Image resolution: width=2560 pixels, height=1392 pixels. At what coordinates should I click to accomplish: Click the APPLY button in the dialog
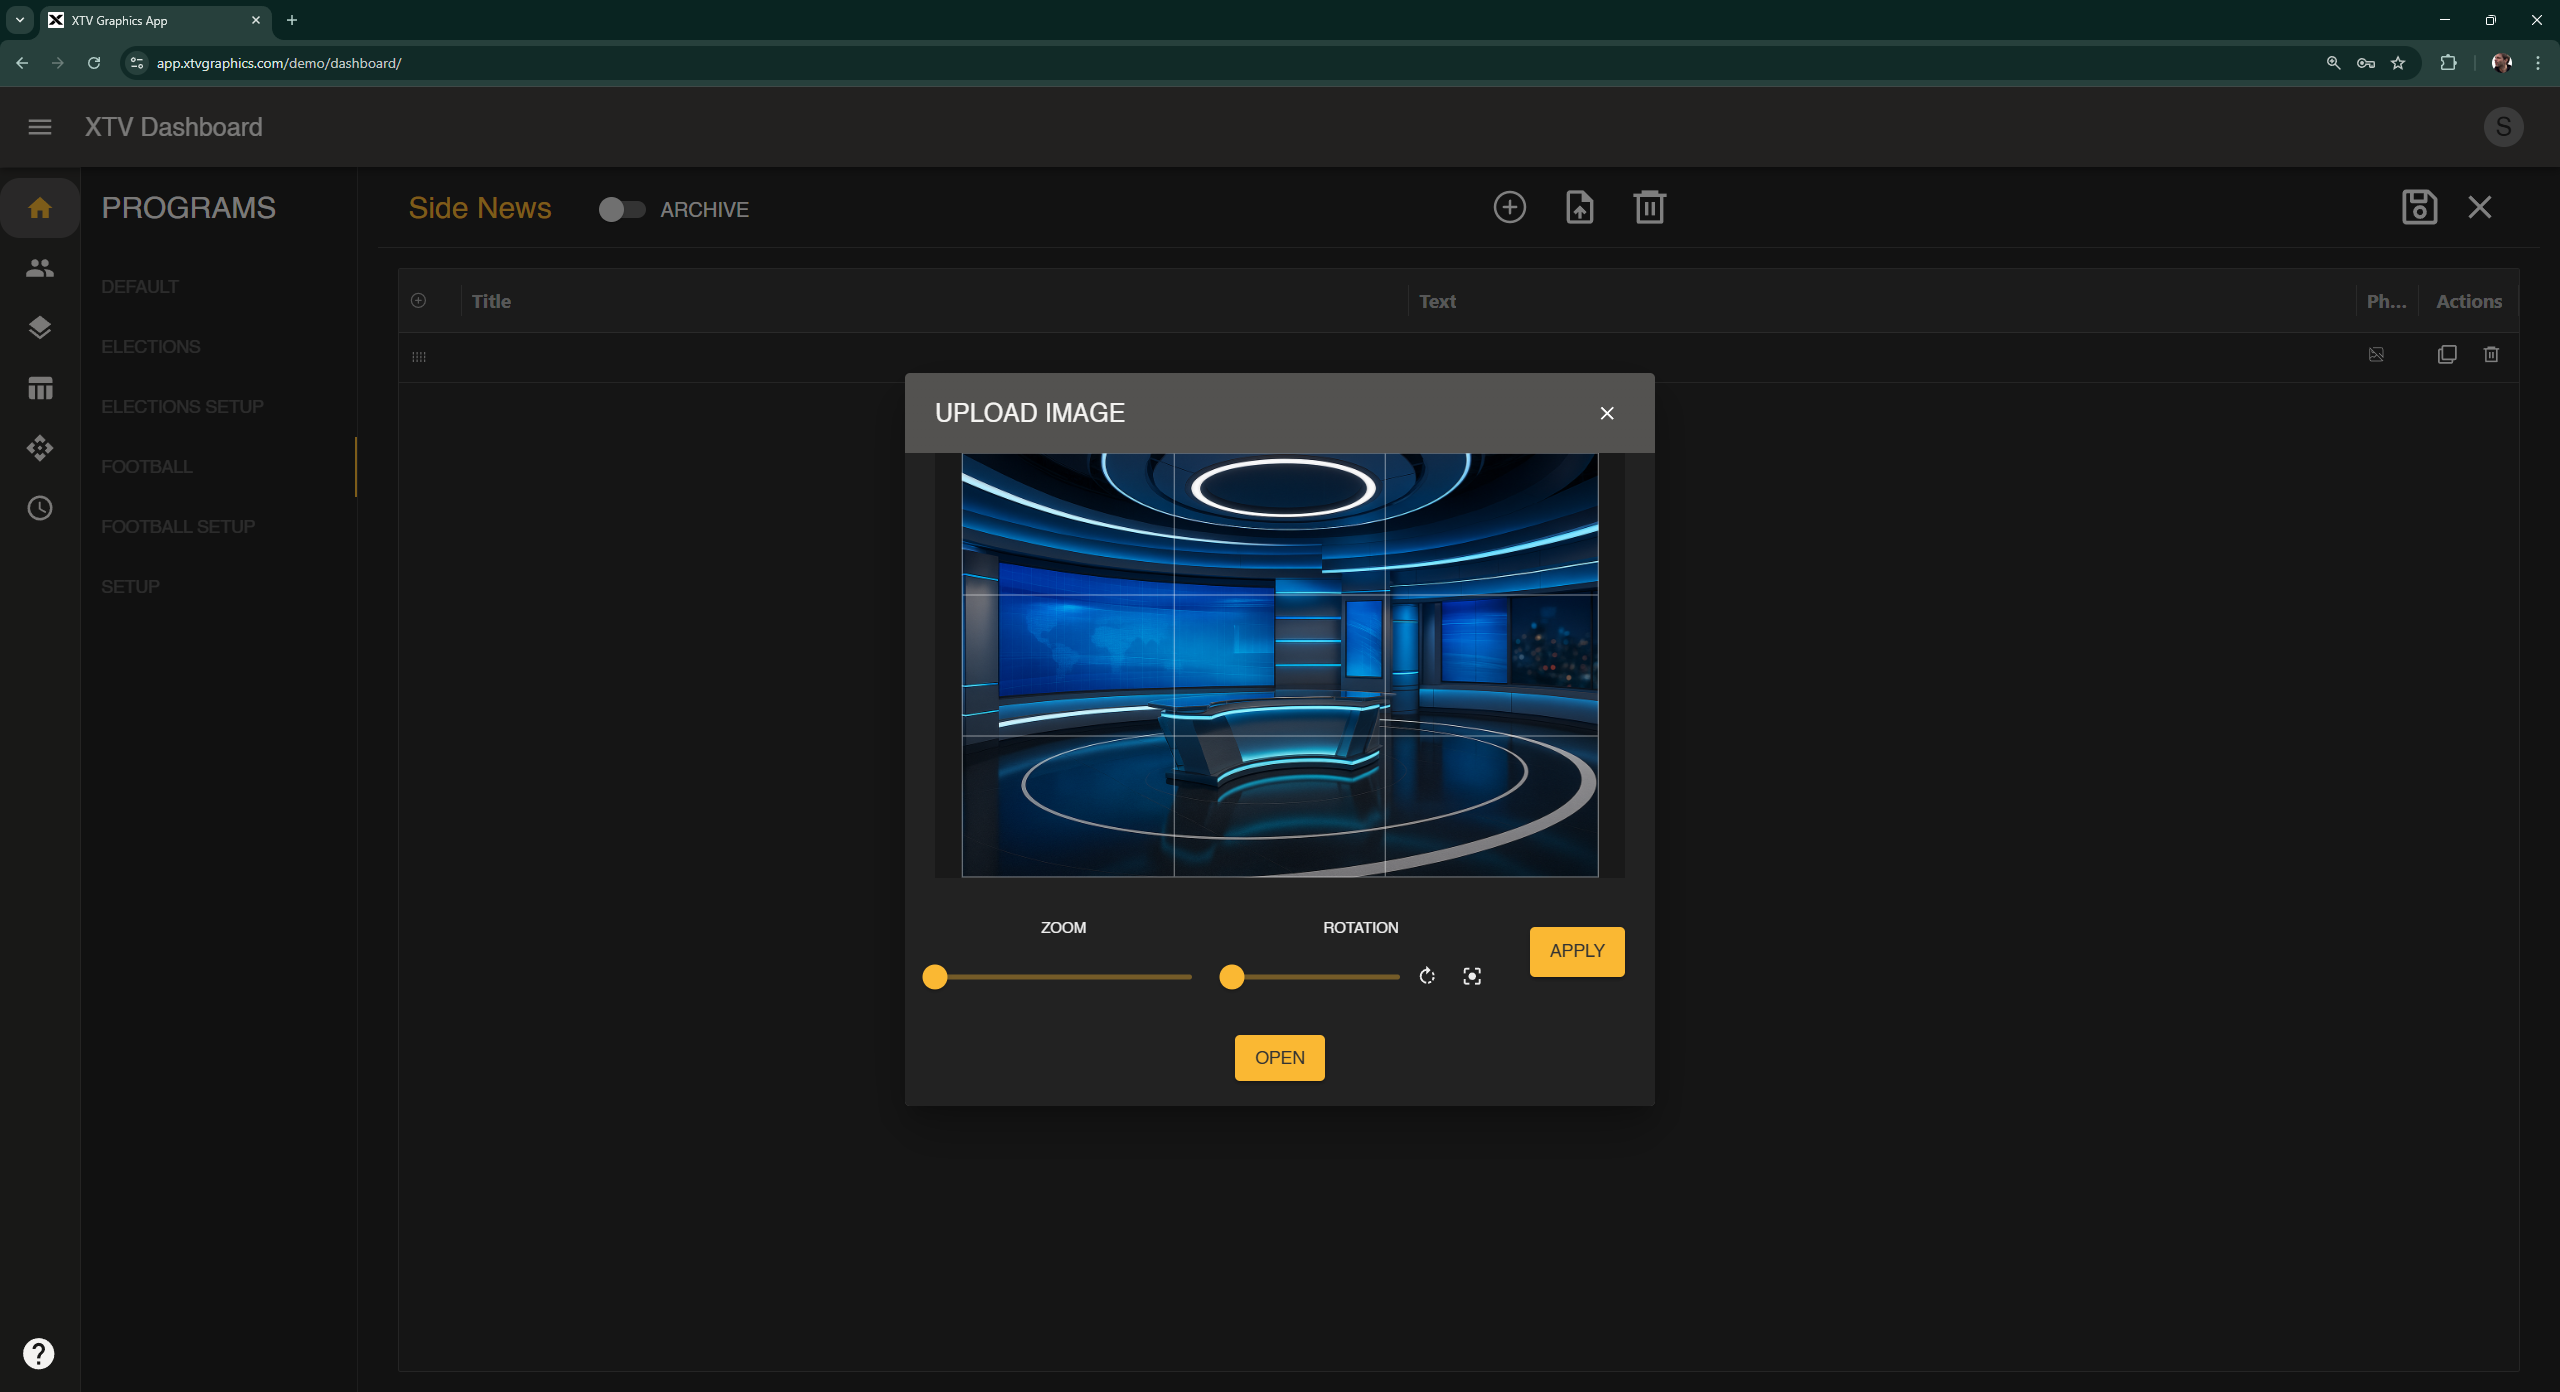tap(1576, 951)
